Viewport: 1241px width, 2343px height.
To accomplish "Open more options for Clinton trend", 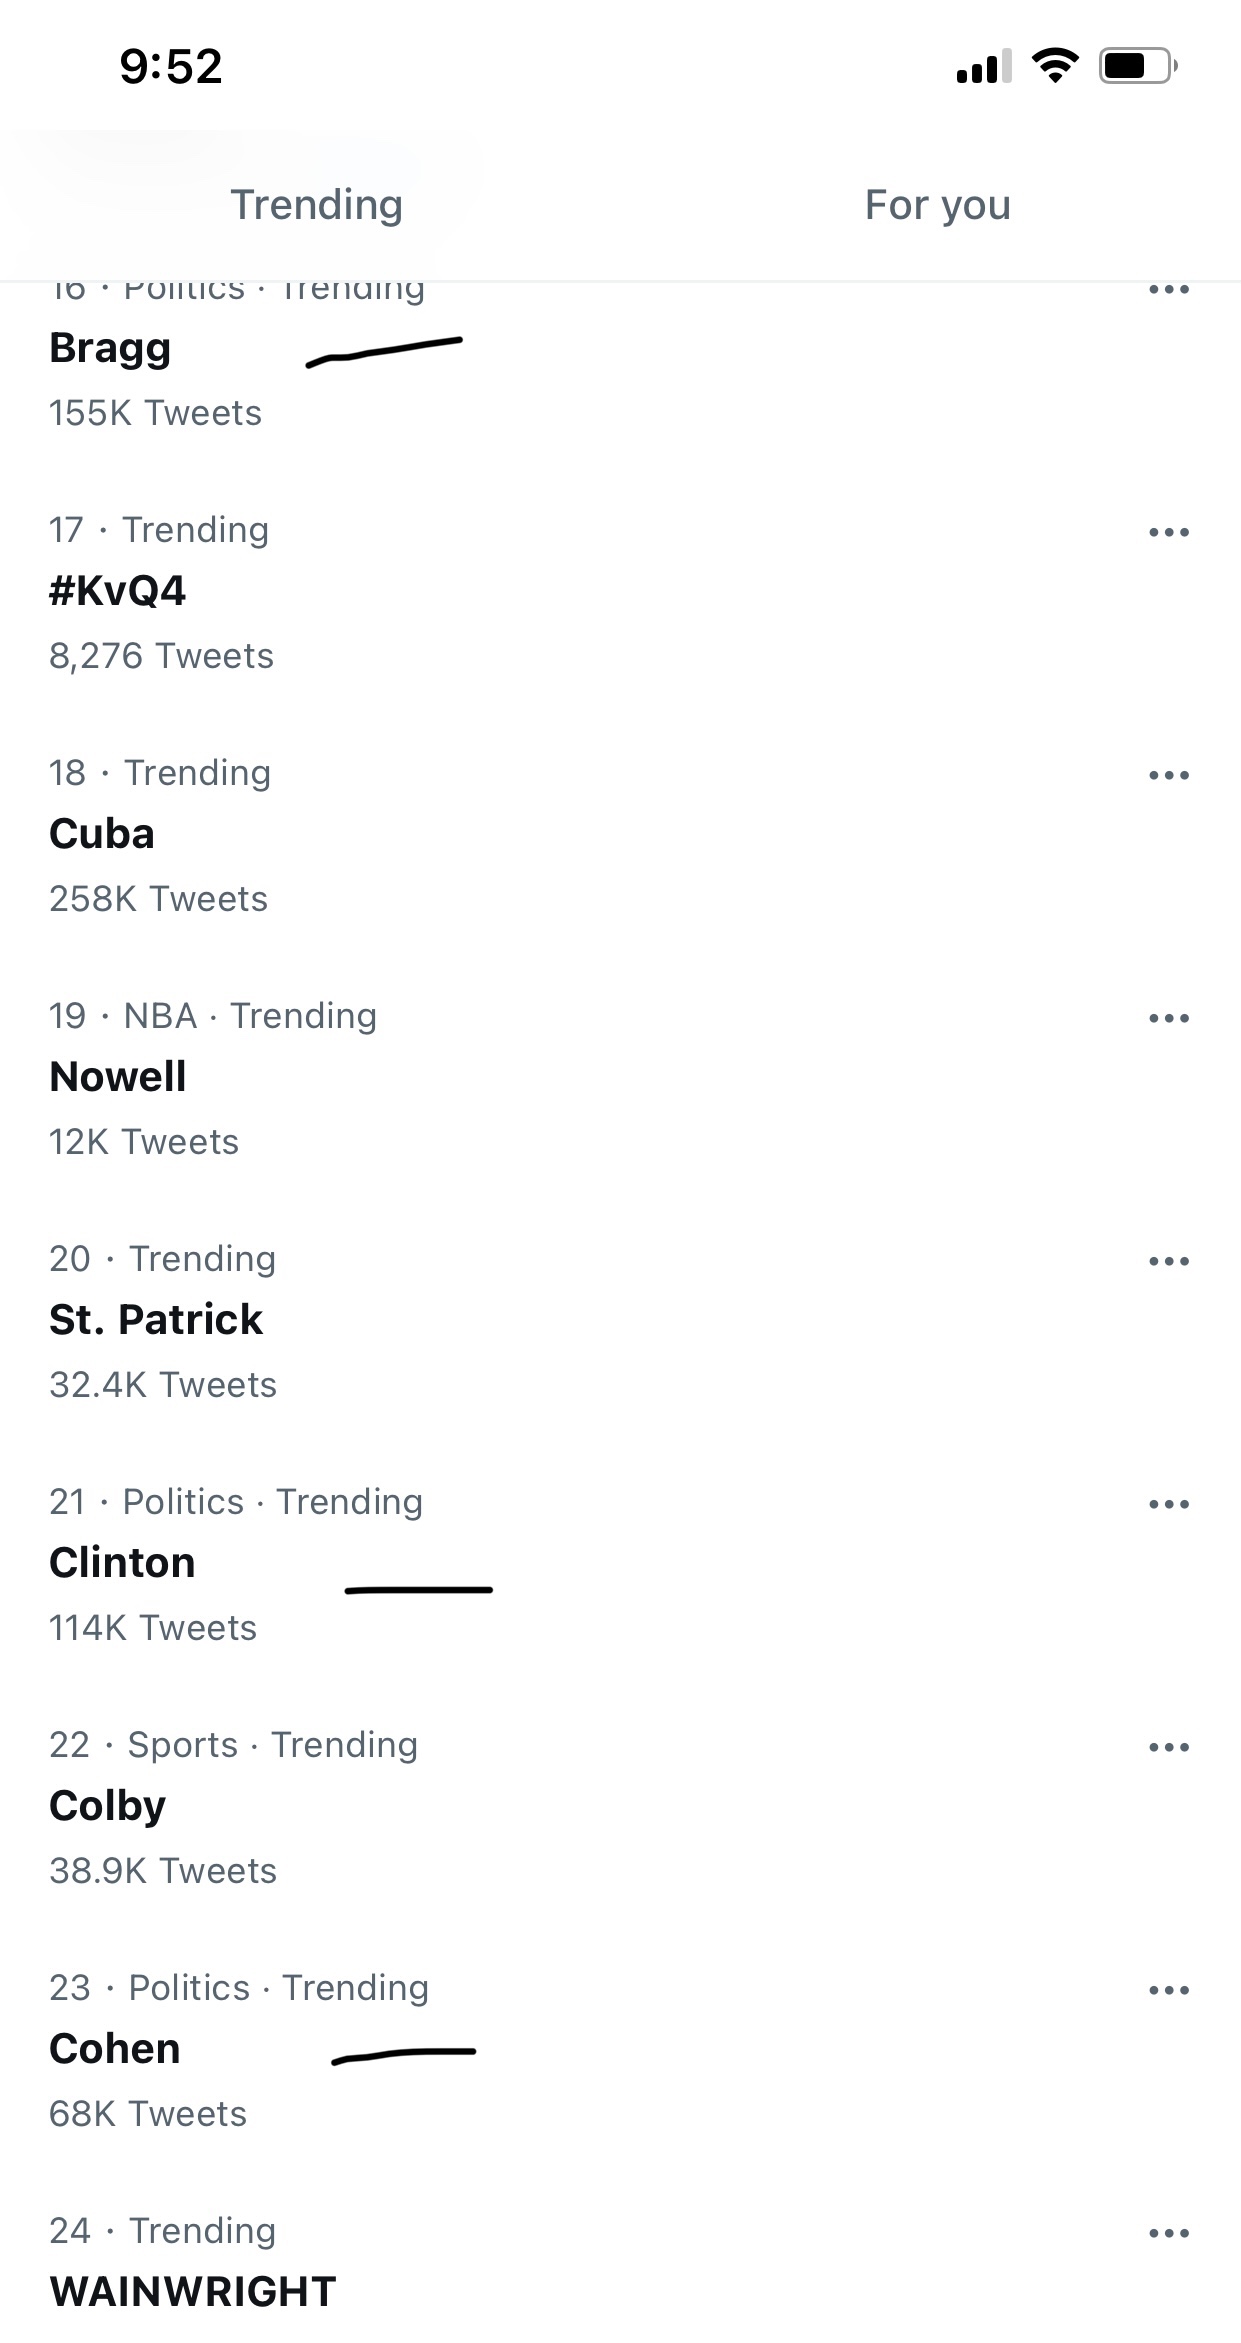I will 1169,1504.
